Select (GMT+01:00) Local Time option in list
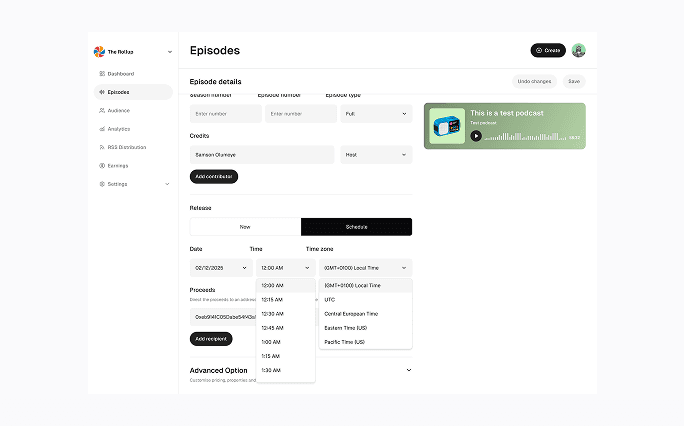The image size is (684, 426). tap(366, 286)
